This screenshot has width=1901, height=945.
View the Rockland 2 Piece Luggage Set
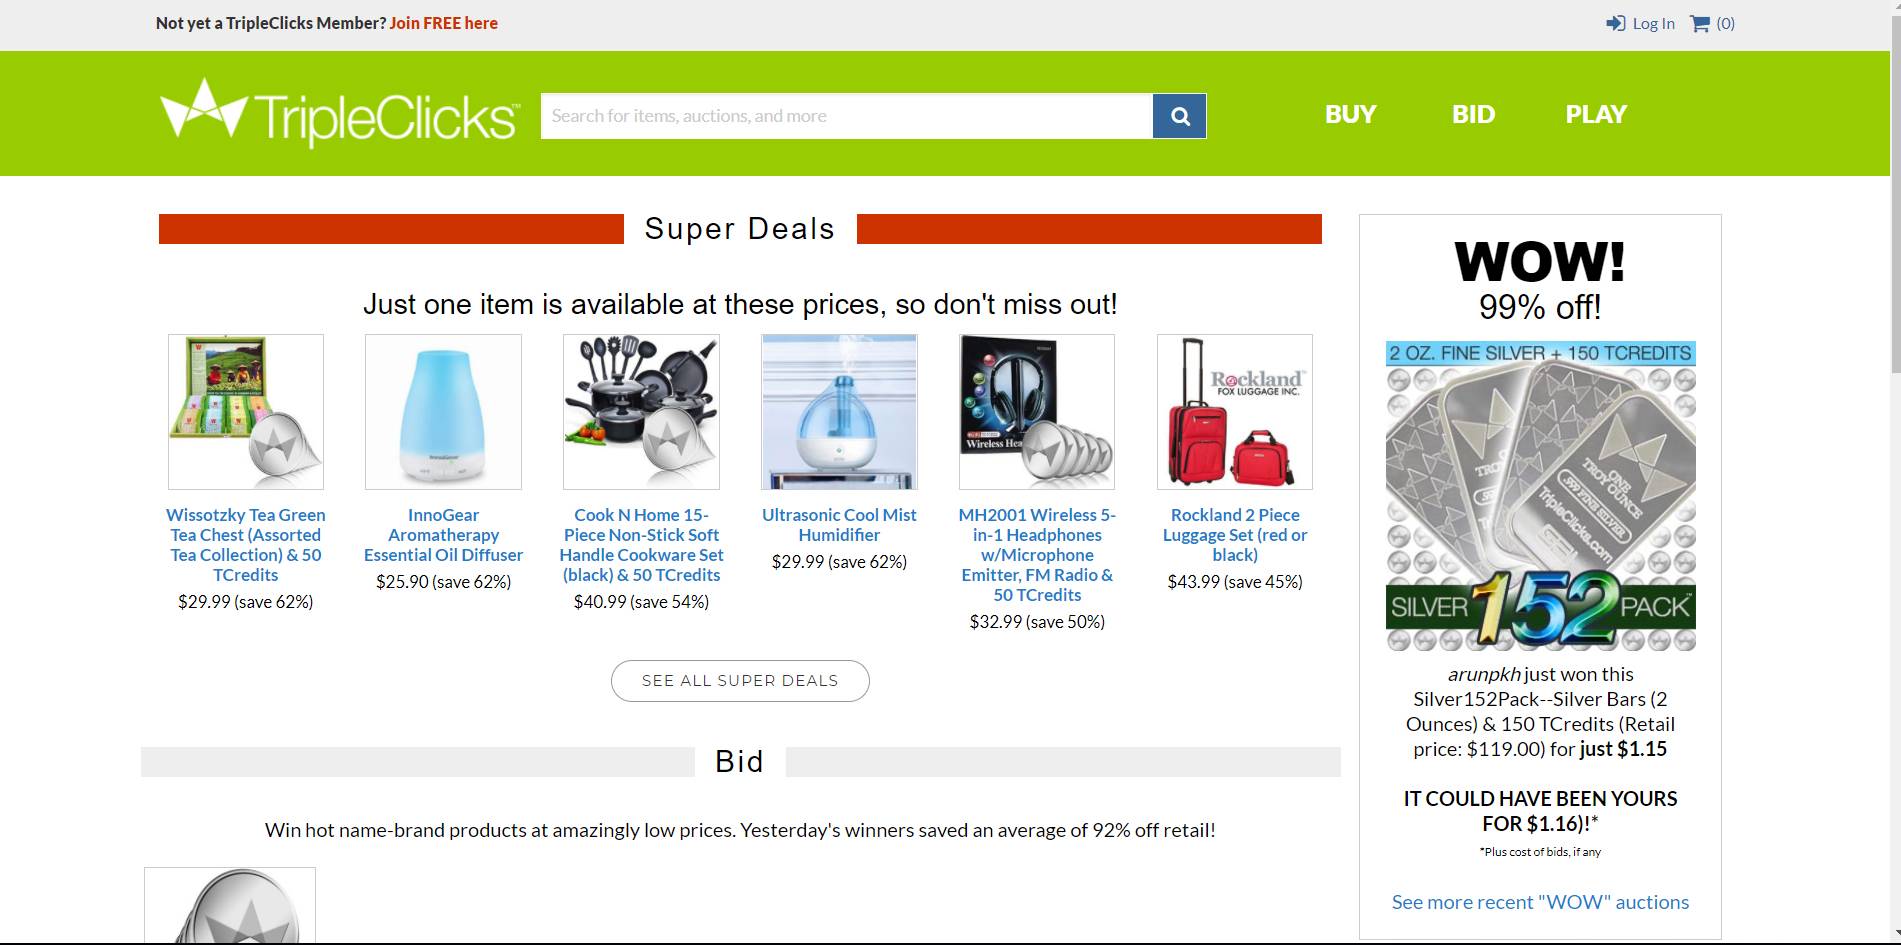pyautogui.click(x=1235, y=534)
